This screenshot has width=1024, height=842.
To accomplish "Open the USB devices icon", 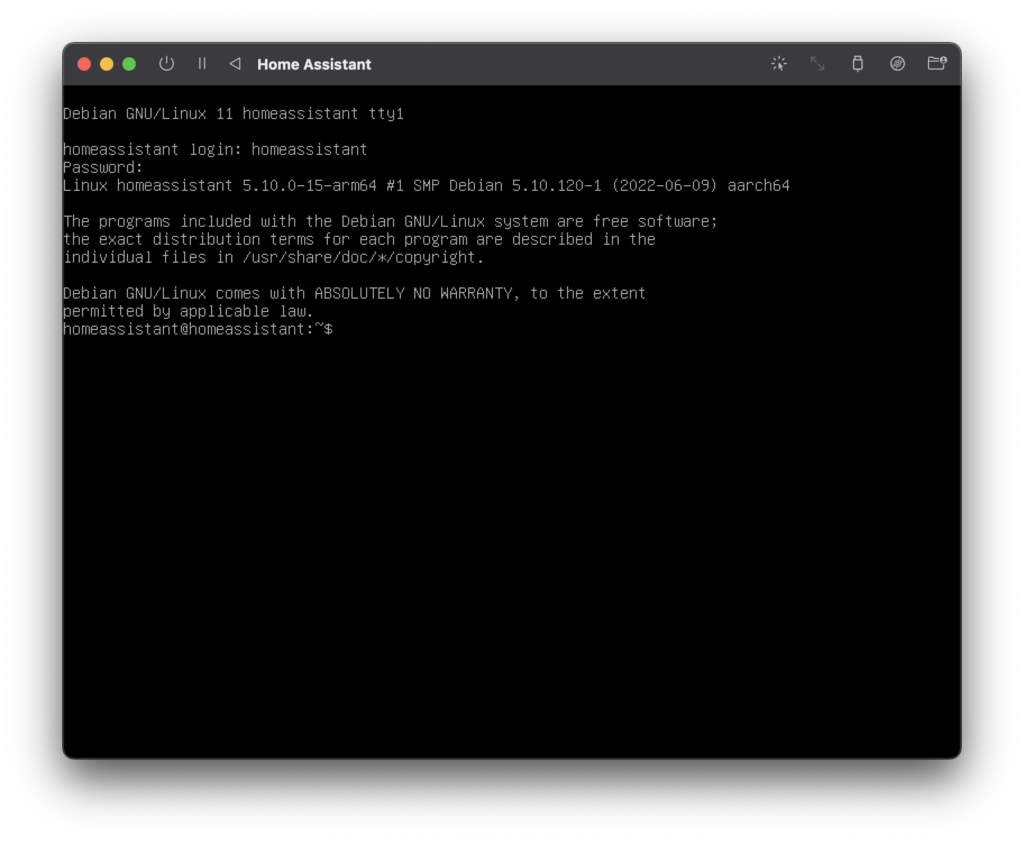I will [857, 63].
